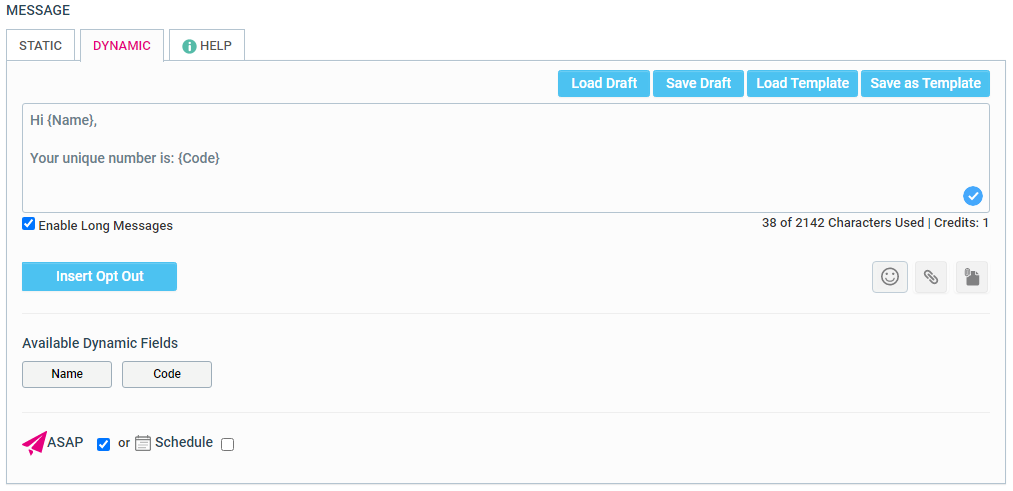Enable the Schedule checkbox

point(227,444)
